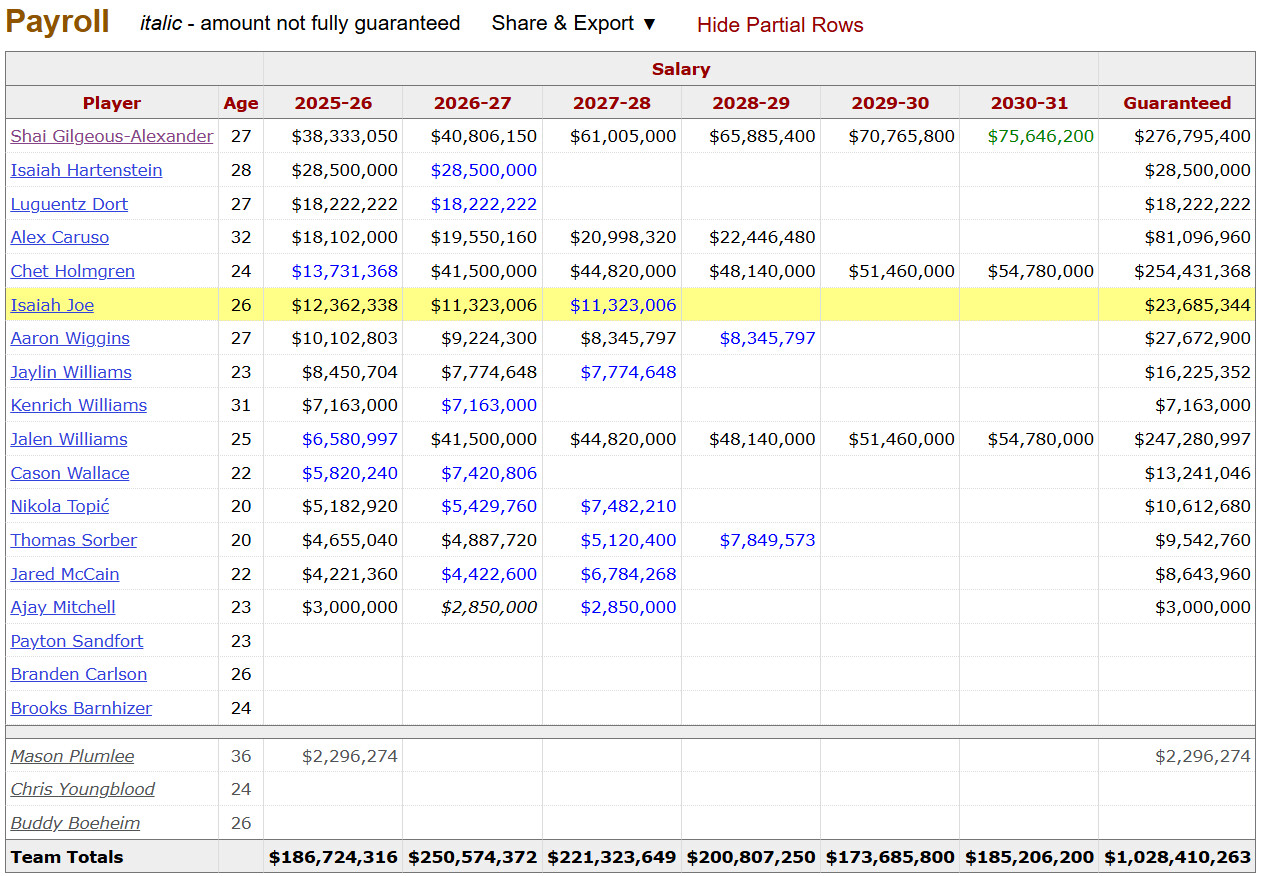The image size is (1263, 876).
Task: Open Kenrich Williams player link
Action: pos(79,405)
